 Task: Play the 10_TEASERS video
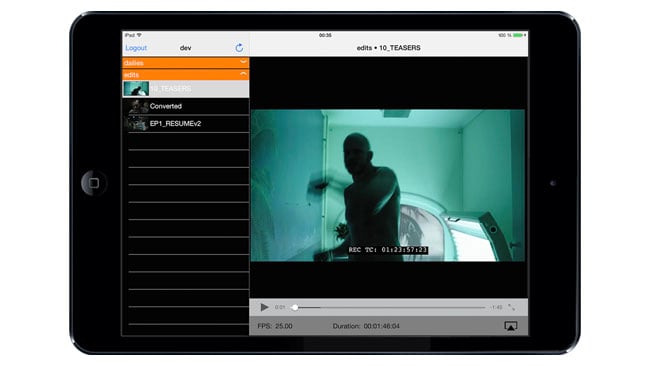[264, 307]
